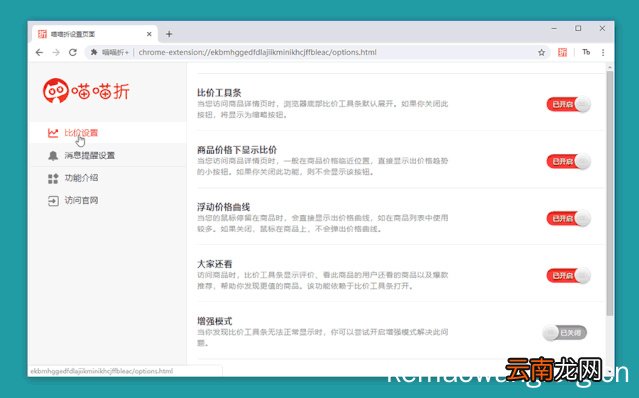Toggle the 大家还看 switch

point(568,275)
